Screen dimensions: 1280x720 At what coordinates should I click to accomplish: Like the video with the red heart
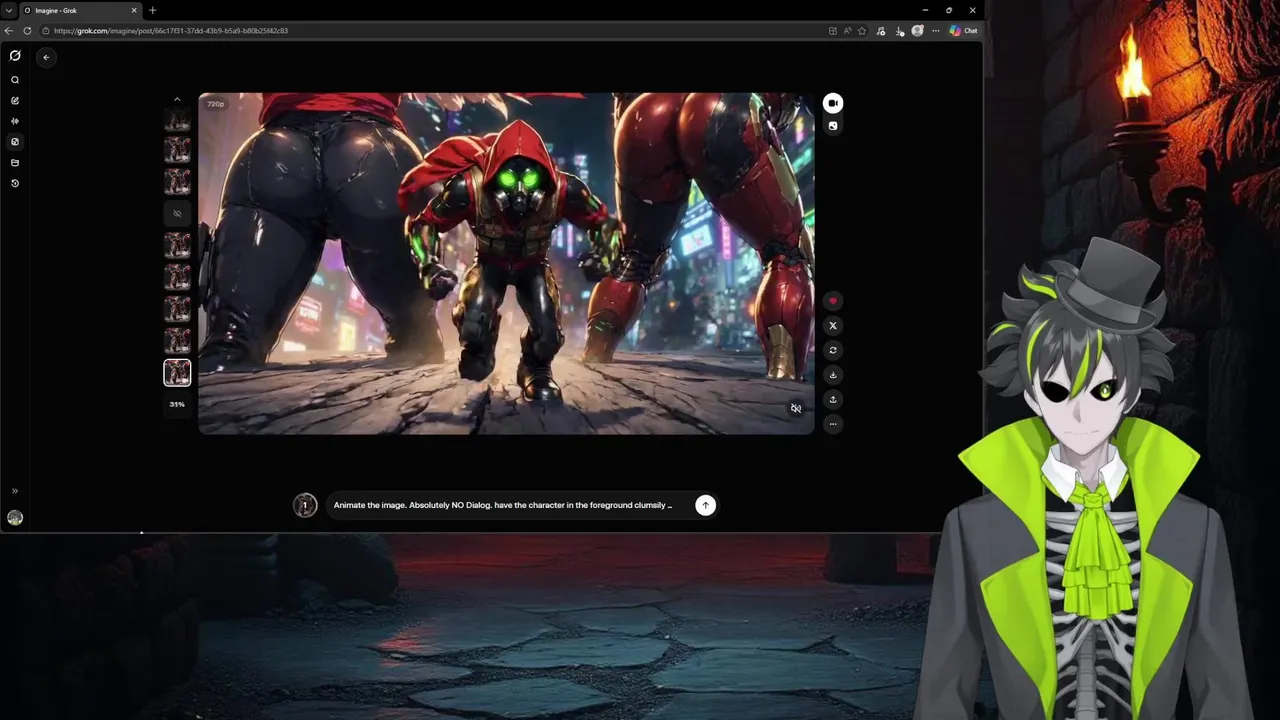(x=832, y=301)
